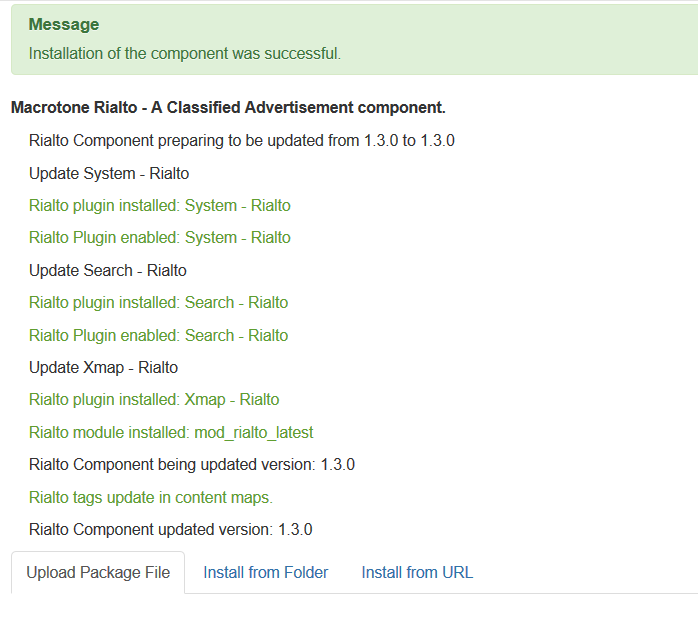Click the Rialto tags update line
The image size is (698, 617).
[151, 497]
